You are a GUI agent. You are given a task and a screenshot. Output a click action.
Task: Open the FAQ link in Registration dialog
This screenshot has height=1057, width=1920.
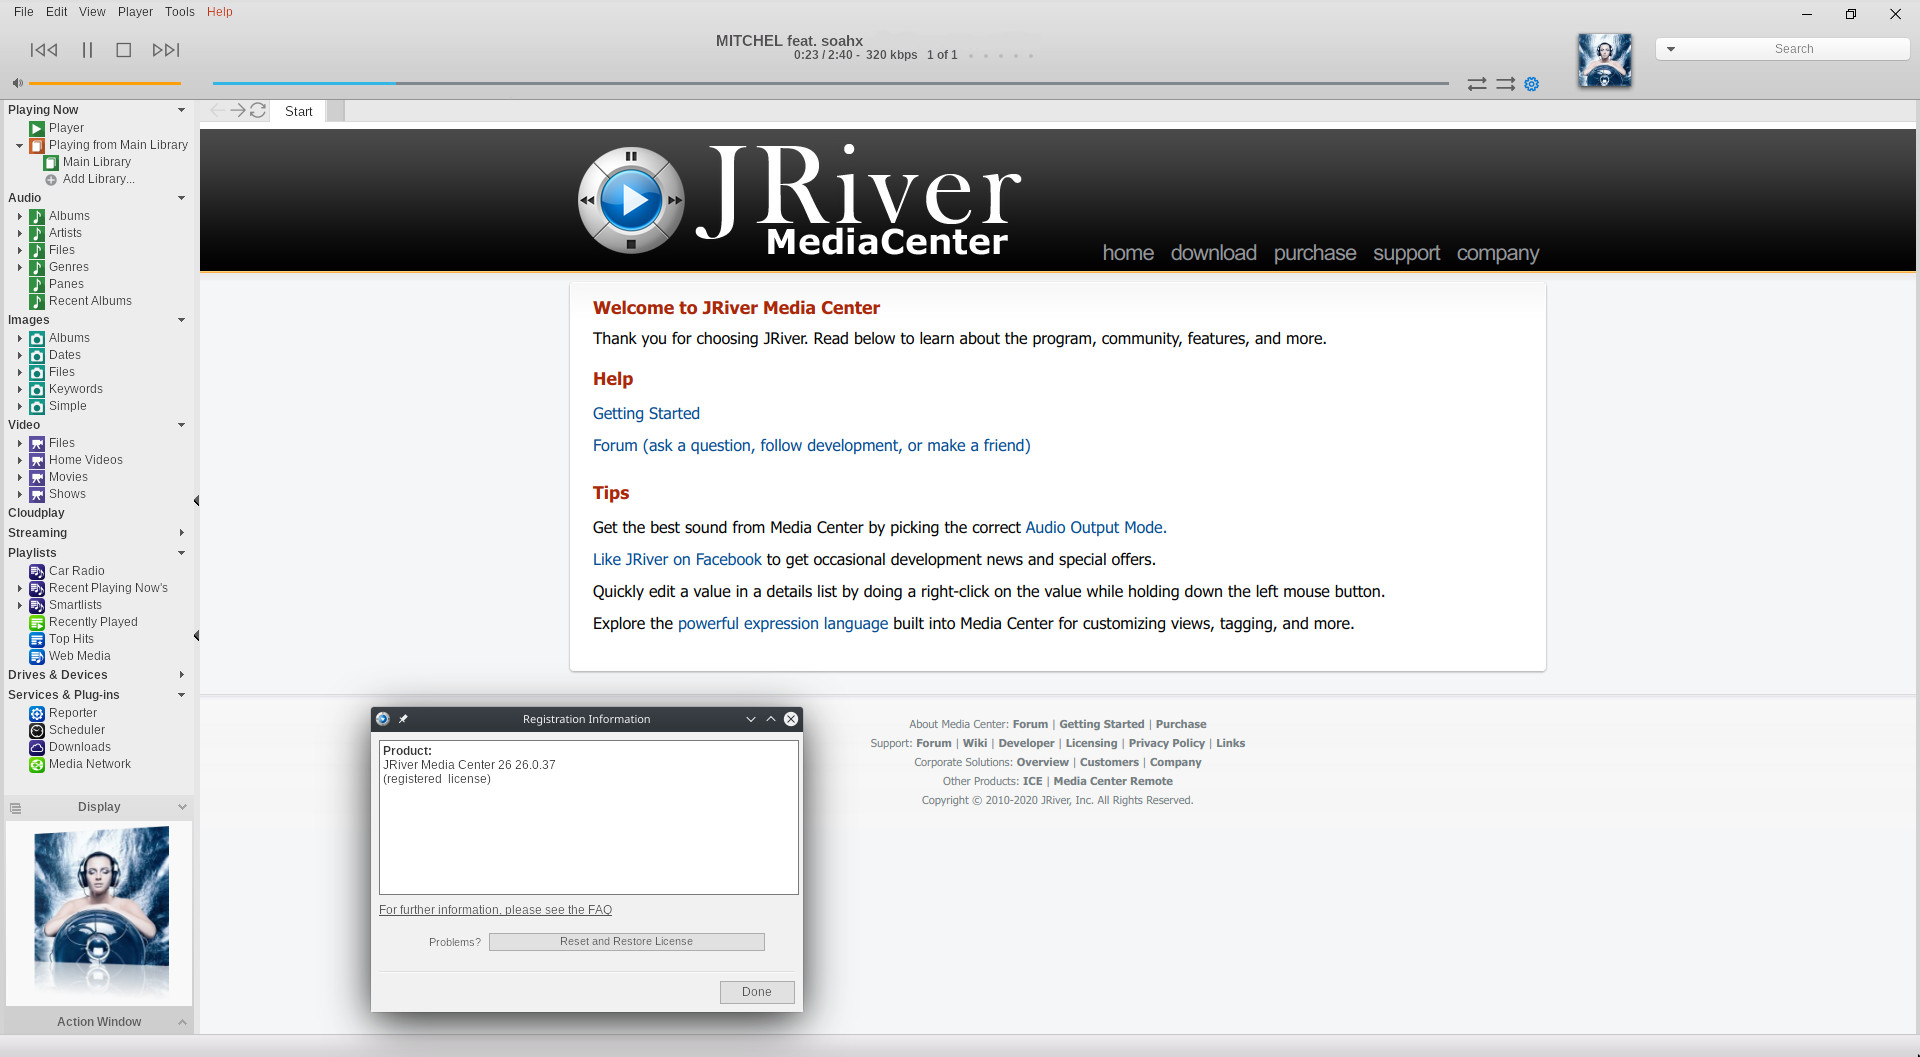(x=495, y=910)
